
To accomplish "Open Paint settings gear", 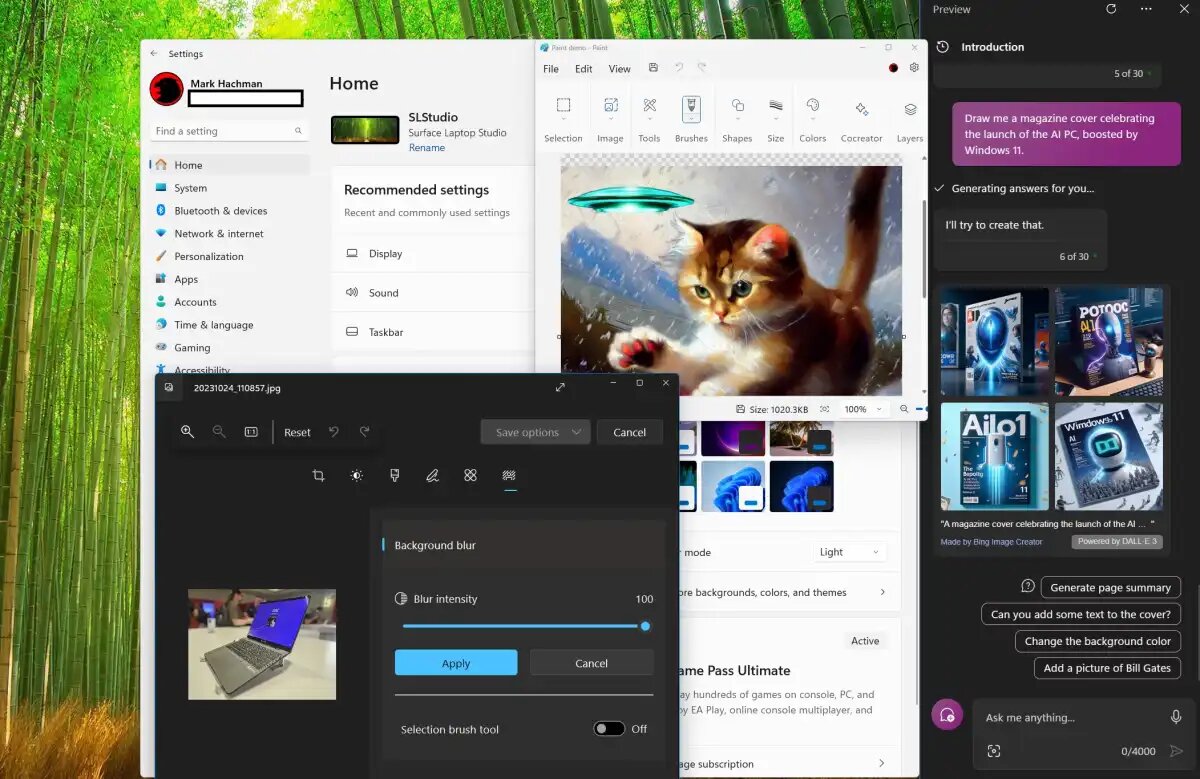I will [x=914, y=68].
